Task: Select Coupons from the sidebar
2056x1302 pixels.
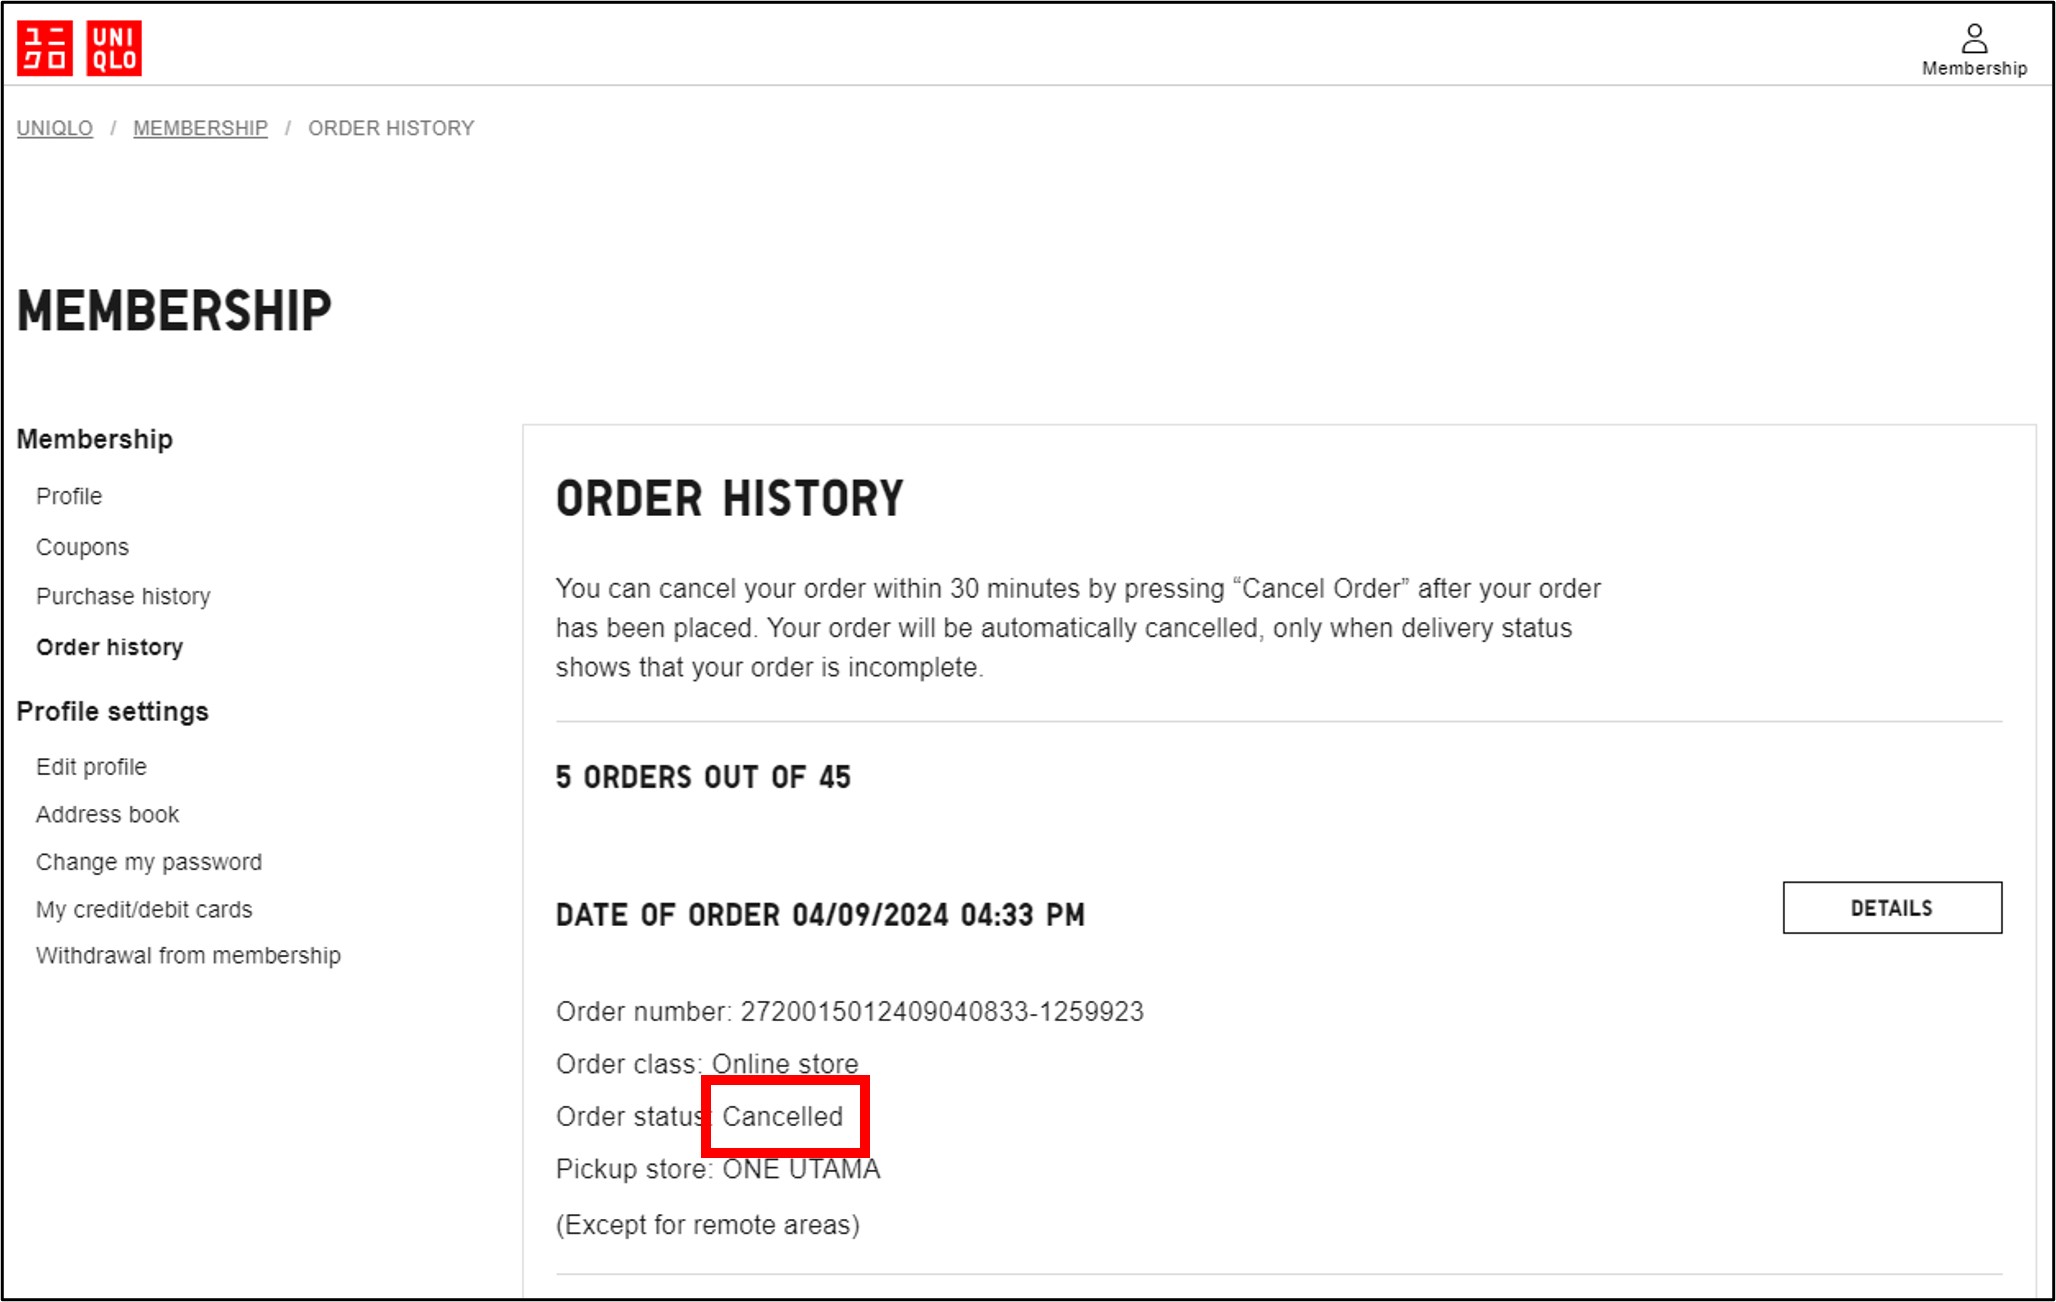Action: [x=82, y=547]
